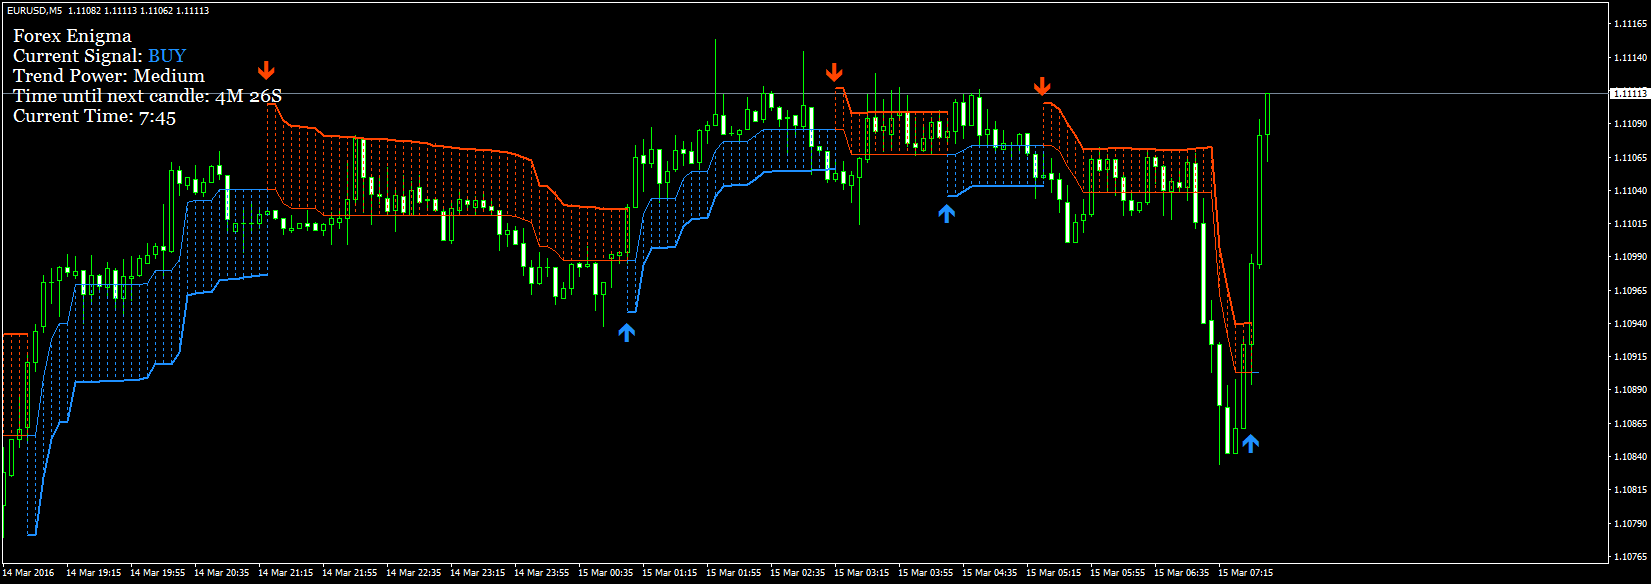This screenshot has height=584, width=1651.
Task: Click the 1.10965 price axis label
Action: coord(1630,291)
